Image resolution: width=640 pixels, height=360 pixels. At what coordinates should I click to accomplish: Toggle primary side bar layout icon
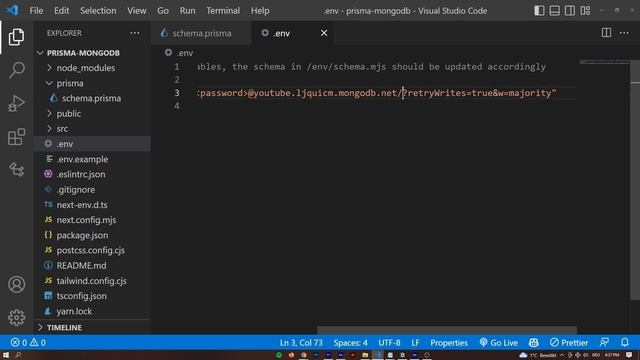pos(539,11)
